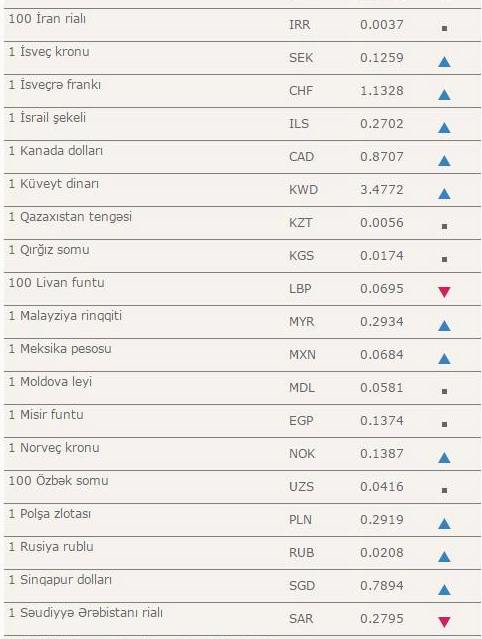Select the 1 Kanada dolları row name
482x639 pixels.
point(56,151)
